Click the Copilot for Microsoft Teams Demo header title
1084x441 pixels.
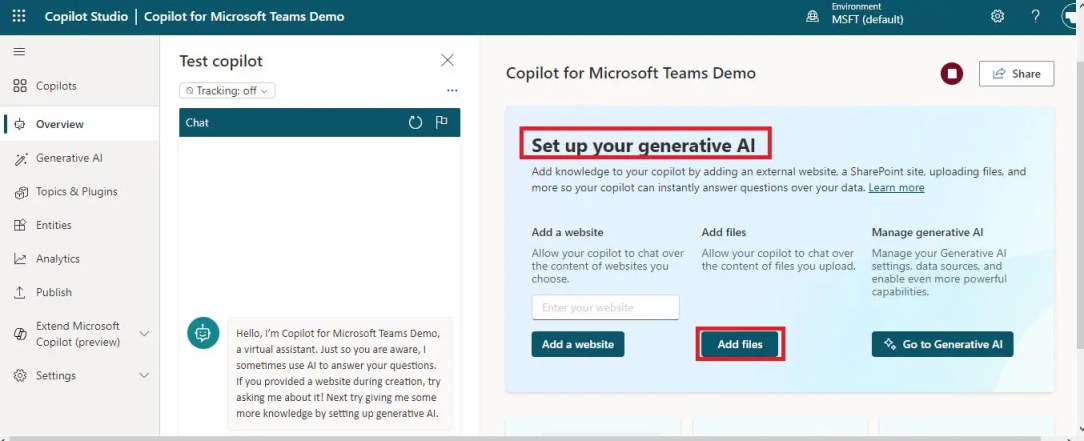pos(244,16)
